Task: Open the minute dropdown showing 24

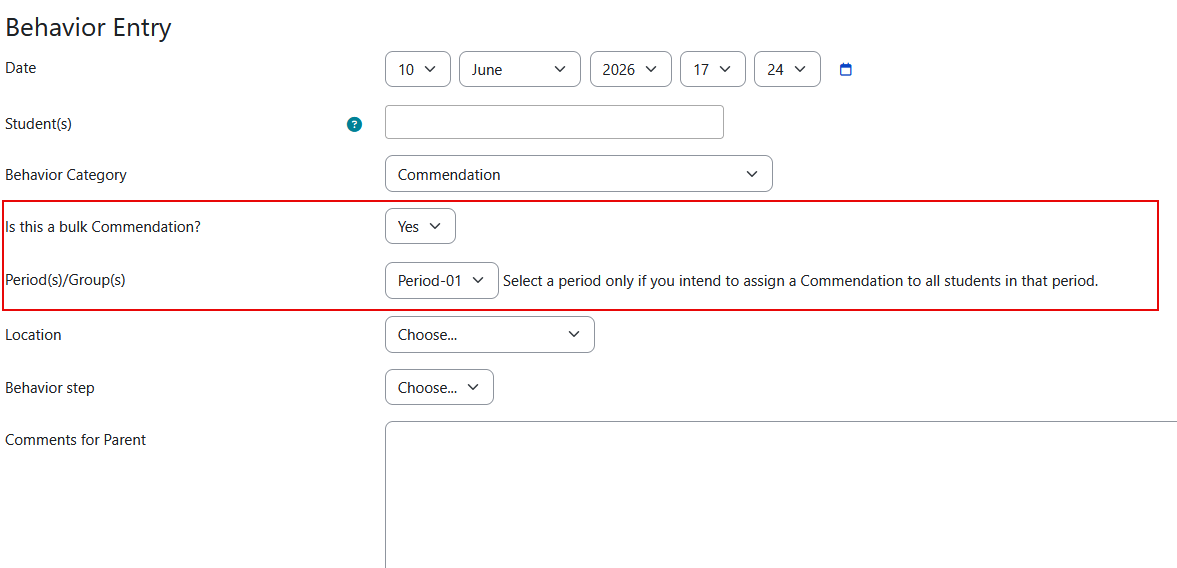Action: (787, 69)
